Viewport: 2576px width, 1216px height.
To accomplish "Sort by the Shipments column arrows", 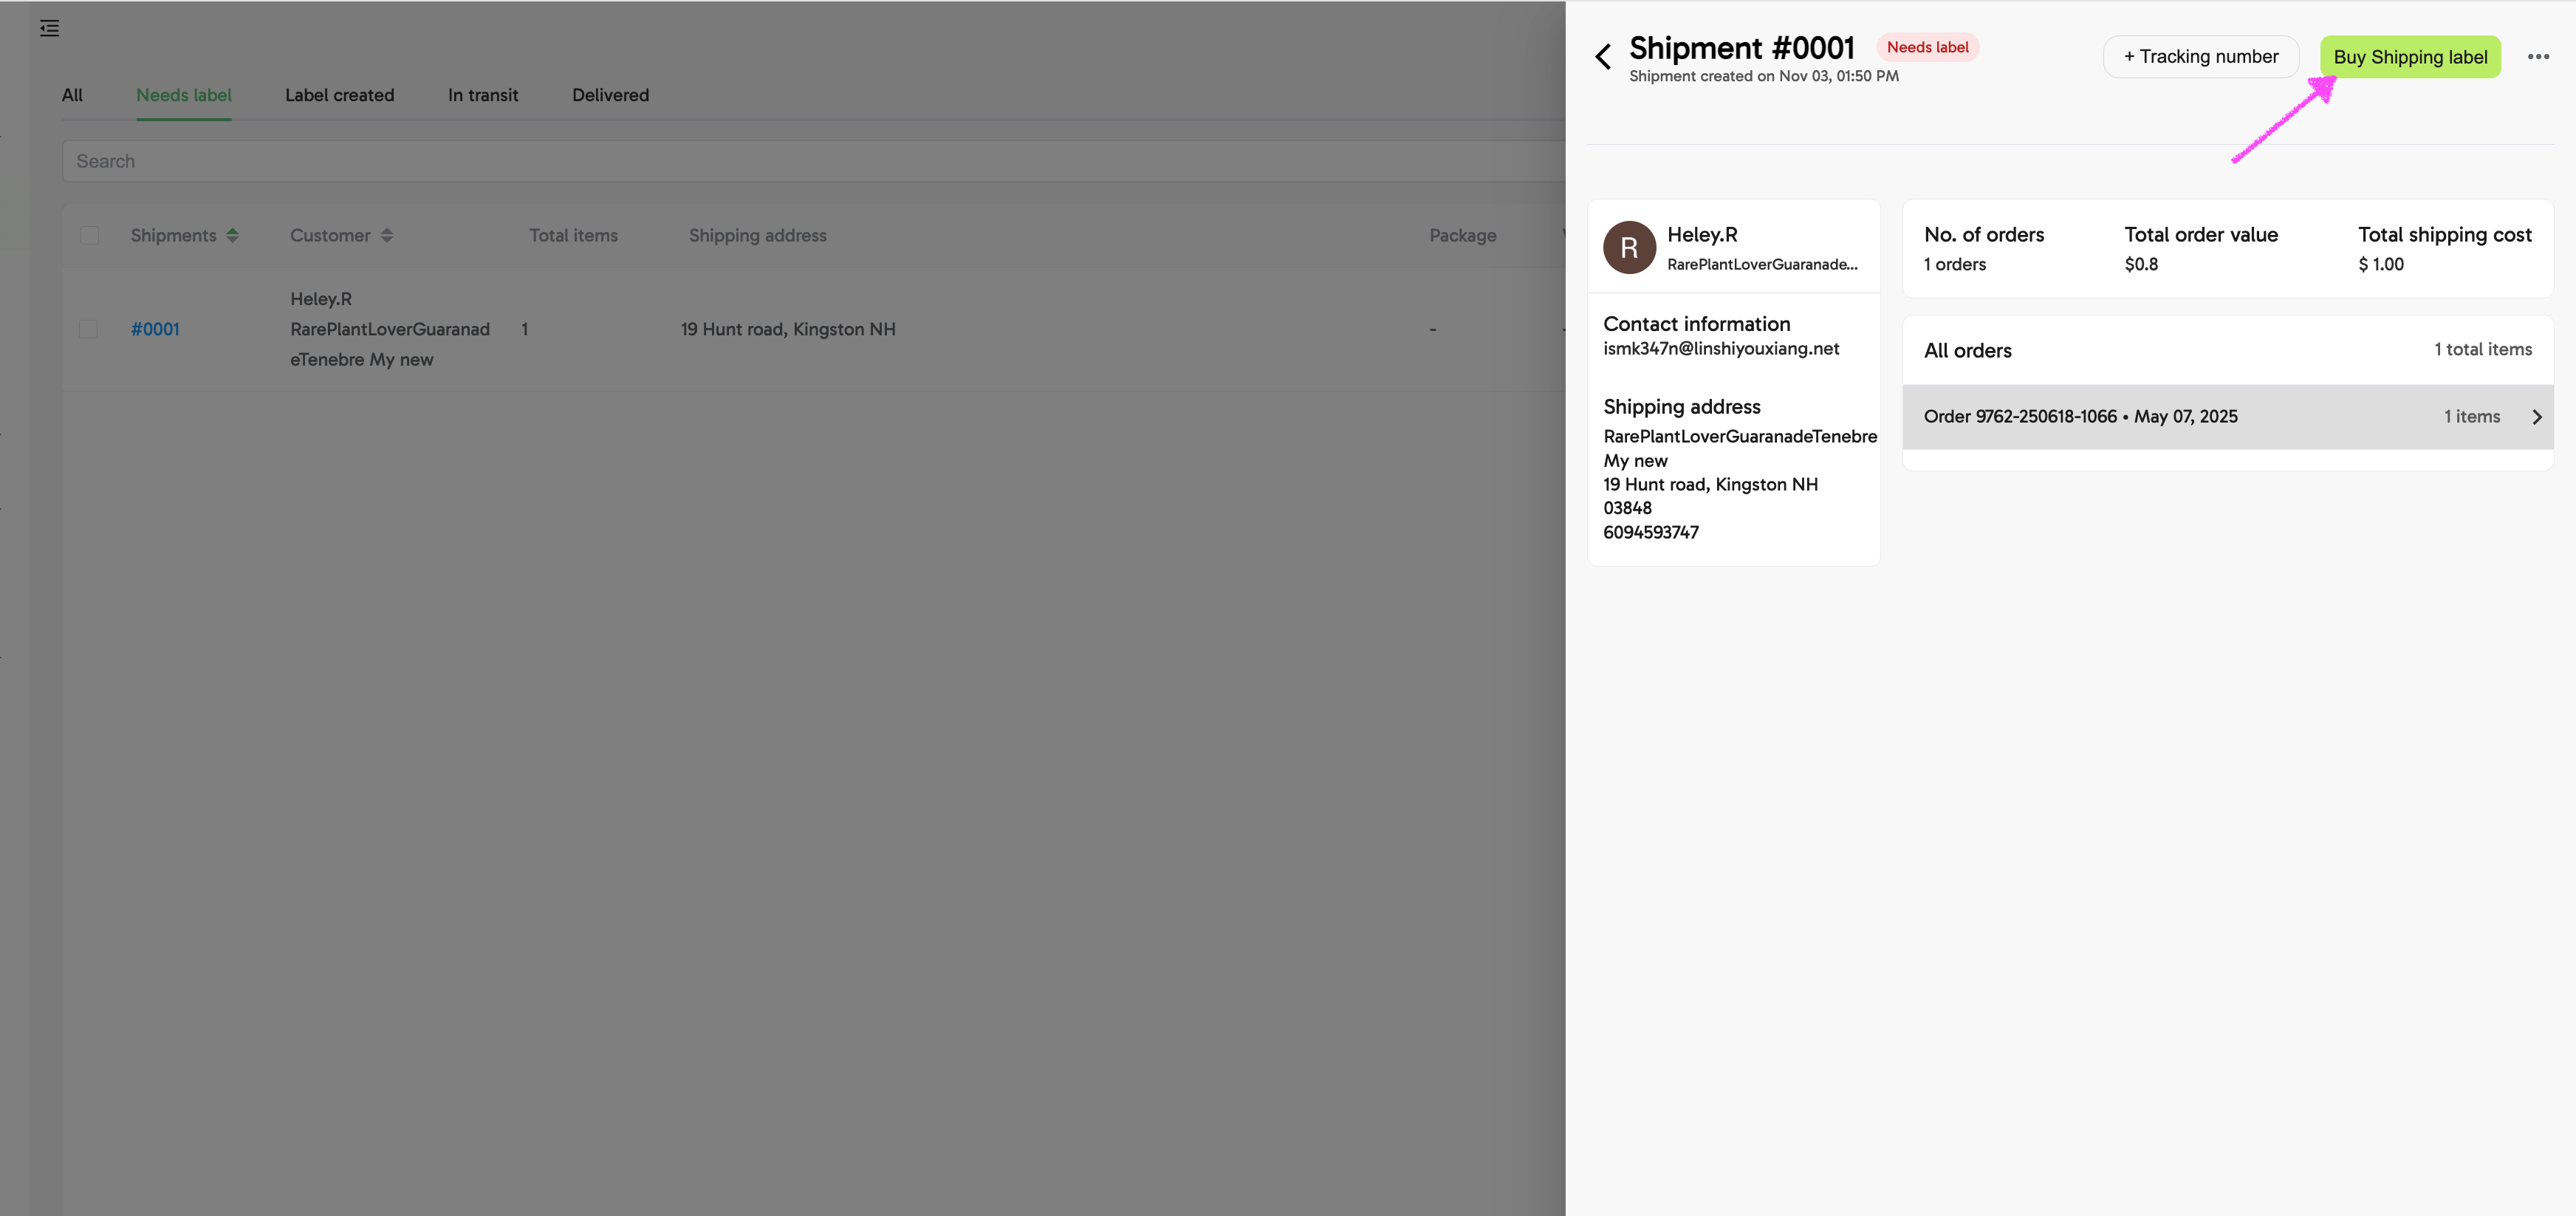I will [x=232, y=235].
